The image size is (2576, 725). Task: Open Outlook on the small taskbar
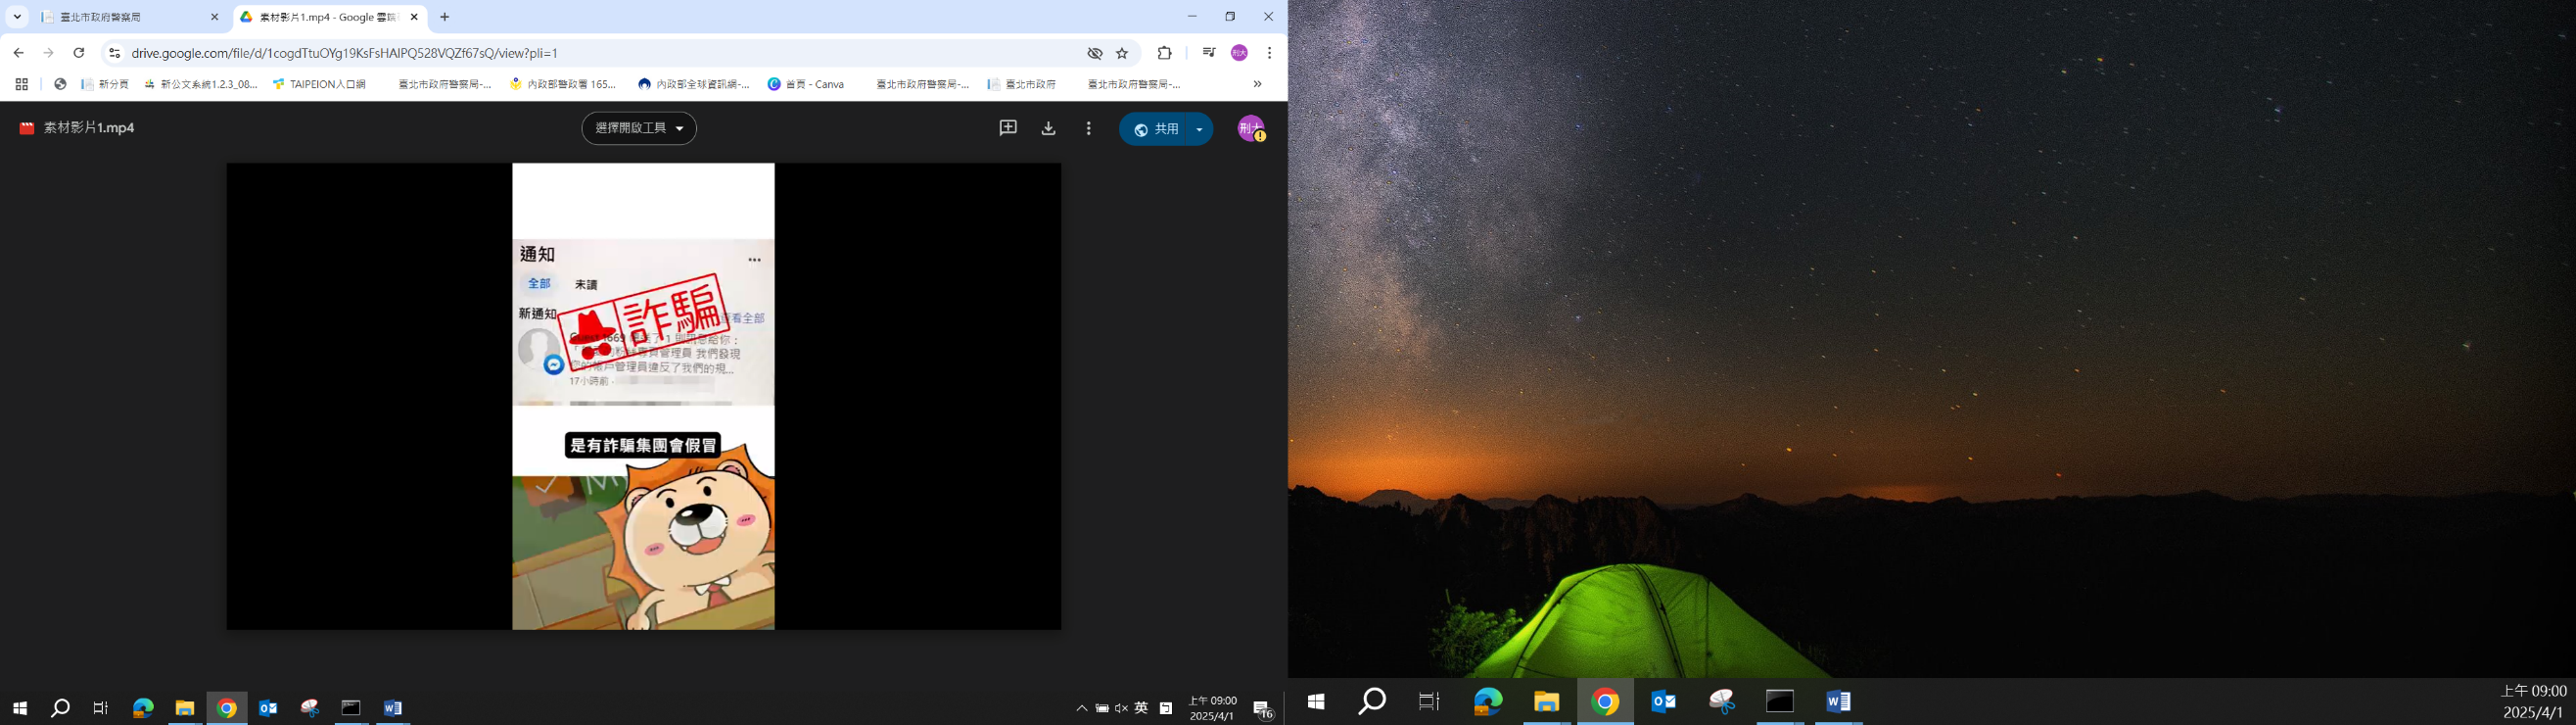pos(268,708)
